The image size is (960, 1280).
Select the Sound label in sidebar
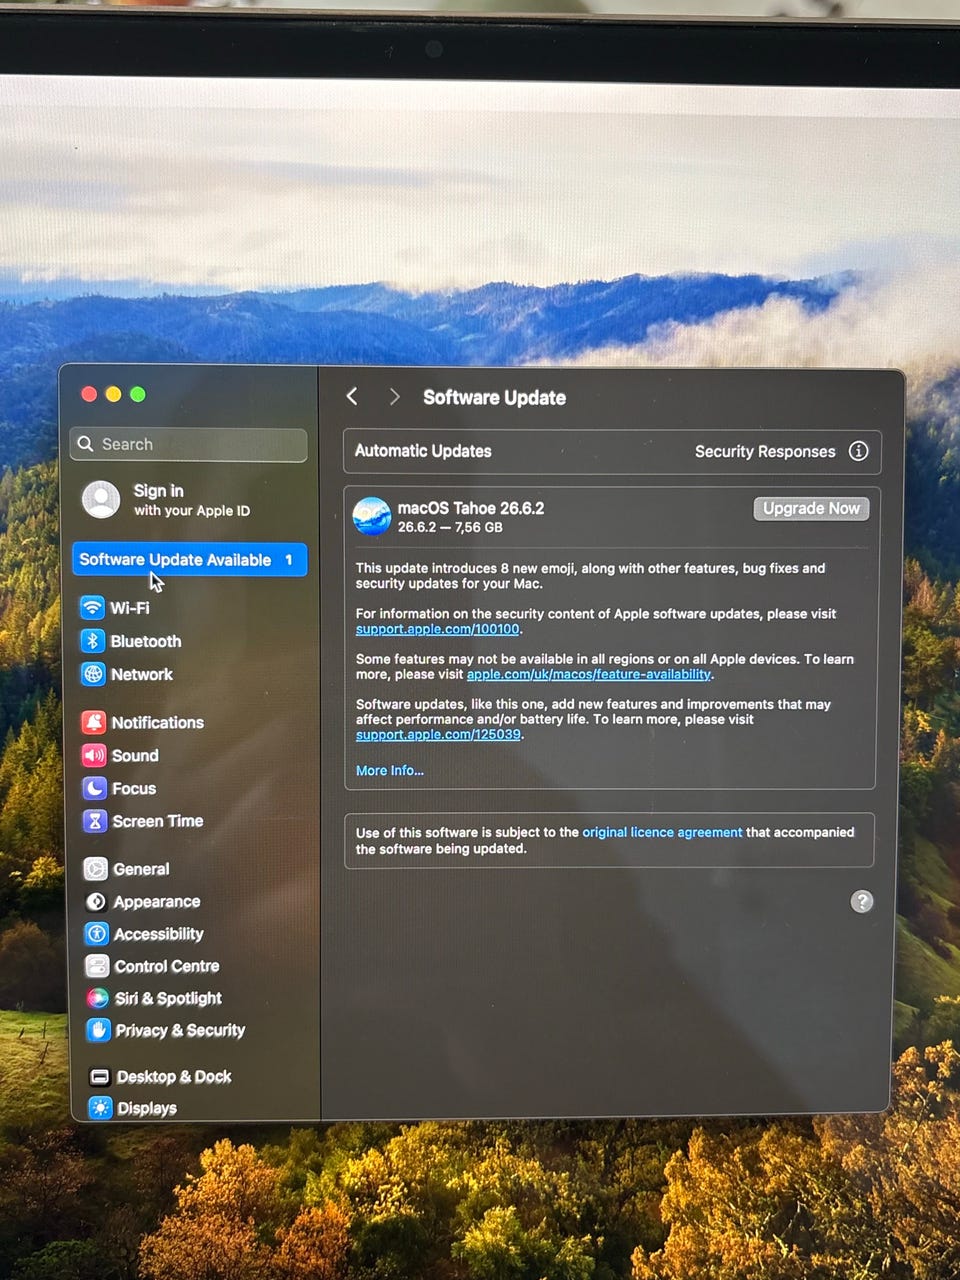pyautogui.click(x=135, y=755)
